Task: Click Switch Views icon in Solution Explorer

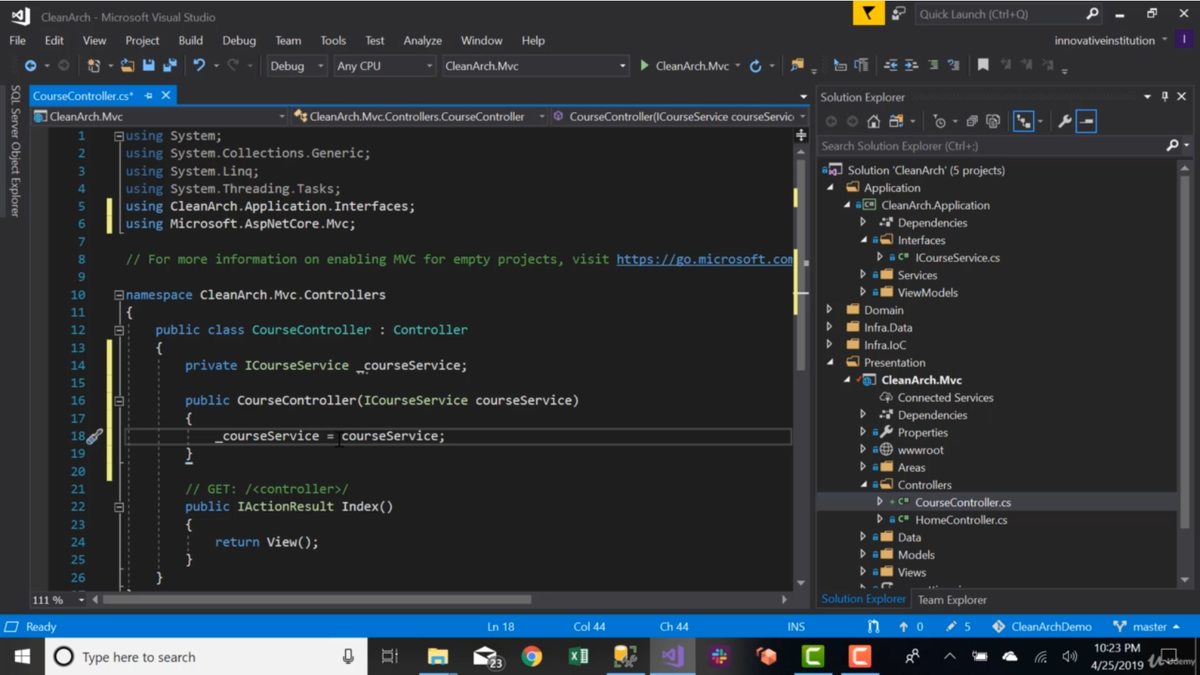Action: [x=896, y=121]
